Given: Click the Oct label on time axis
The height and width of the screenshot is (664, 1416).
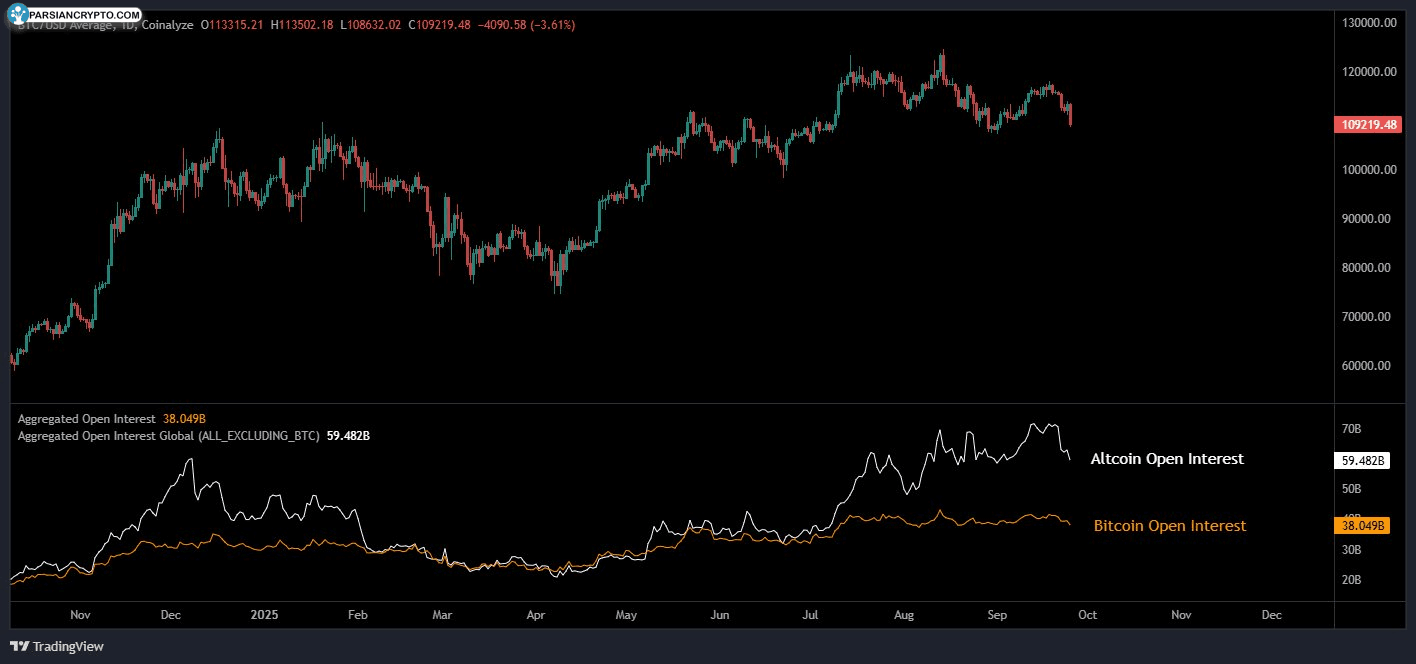Looking at the screenshot, I should [x=1087, y=615].
